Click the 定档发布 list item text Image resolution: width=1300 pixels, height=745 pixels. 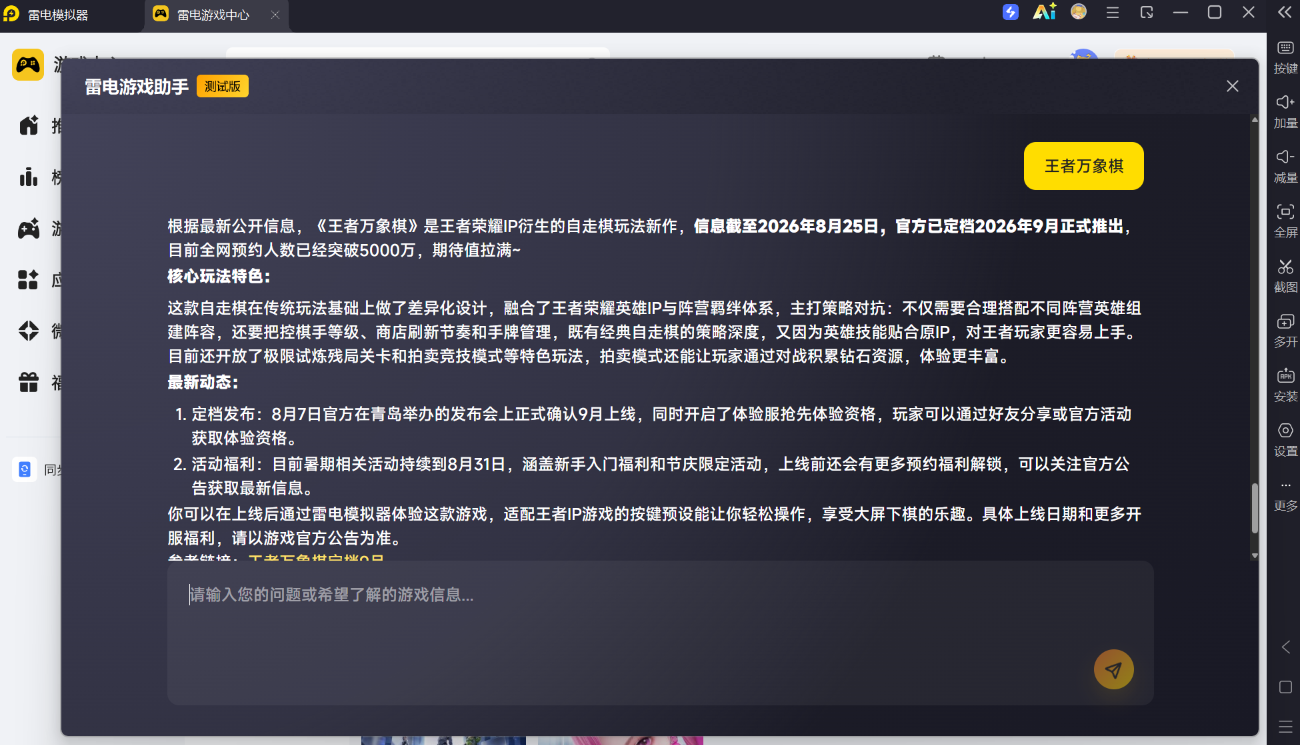(x=661, y=426)
